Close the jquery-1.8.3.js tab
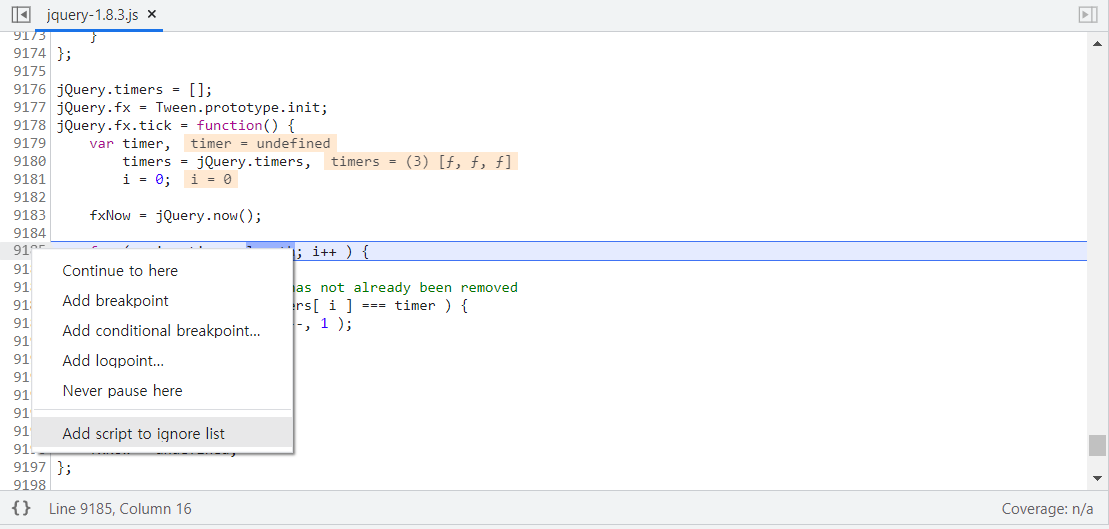 point(151,14)
